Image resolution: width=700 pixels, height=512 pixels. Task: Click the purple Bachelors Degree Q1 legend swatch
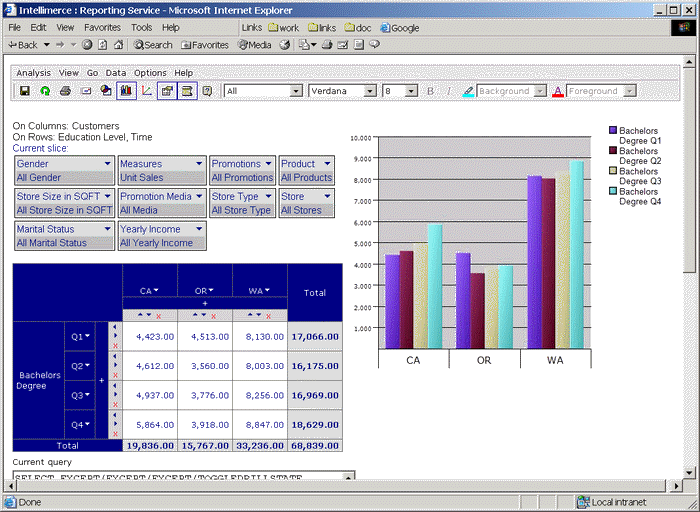(613, 130)
